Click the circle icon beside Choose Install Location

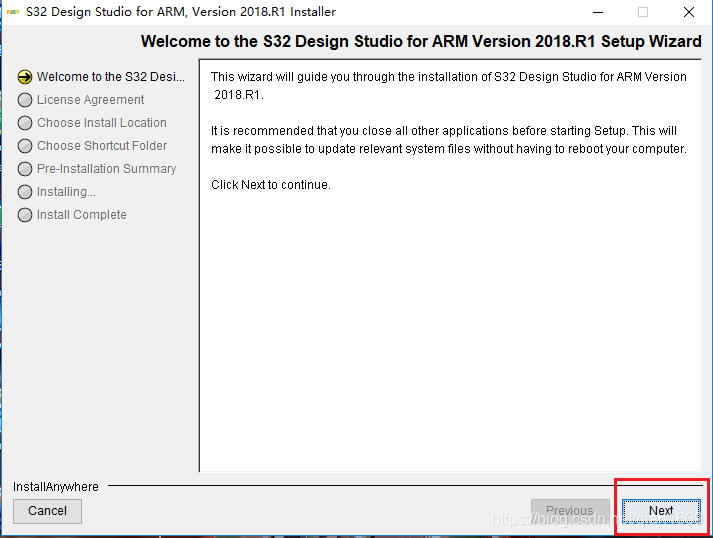point(25,123)
